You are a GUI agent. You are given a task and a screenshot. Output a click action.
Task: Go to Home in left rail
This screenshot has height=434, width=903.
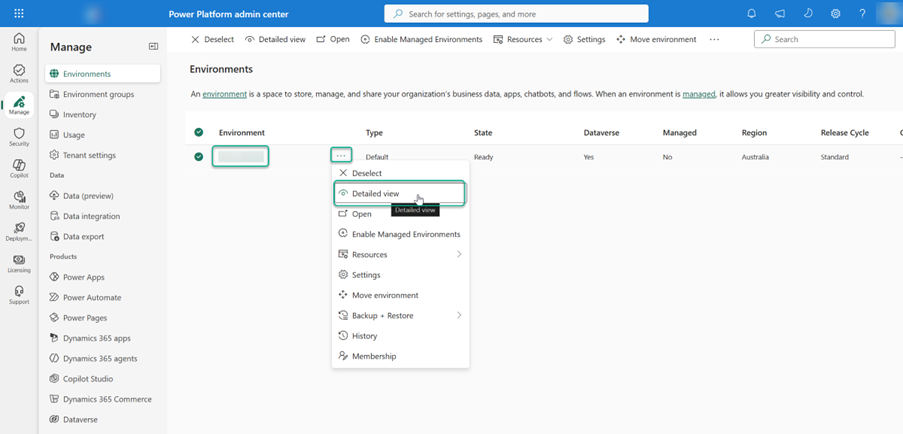click(19, 42)
